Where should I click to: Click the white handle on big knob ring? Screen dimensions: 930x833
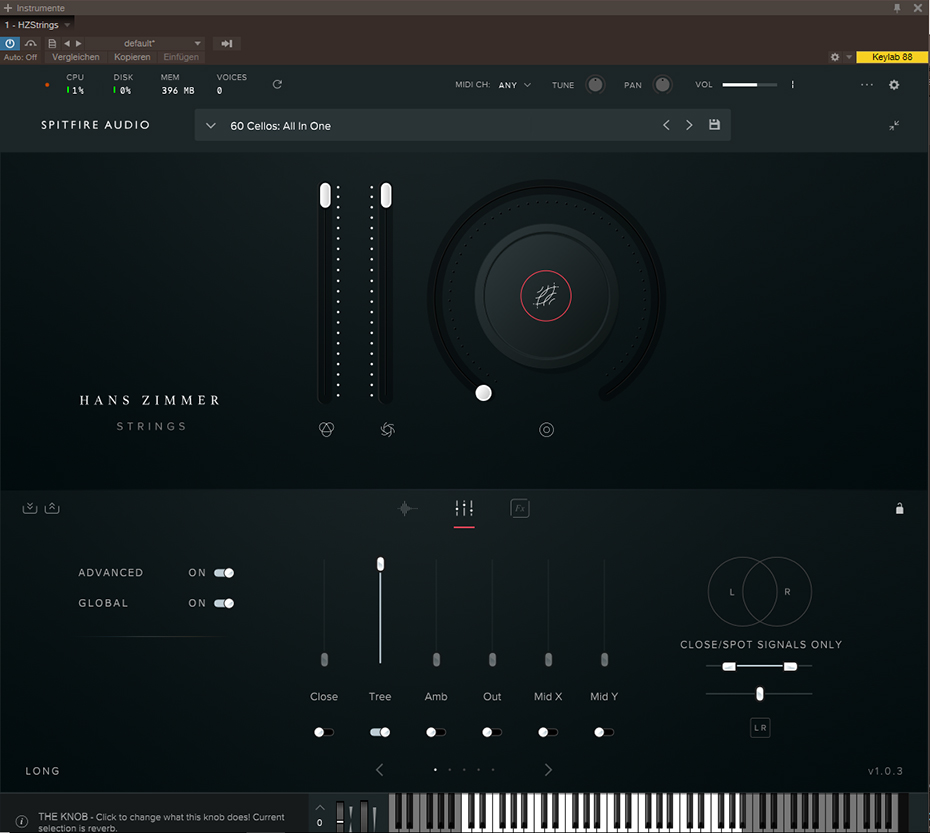pos(483,393)
